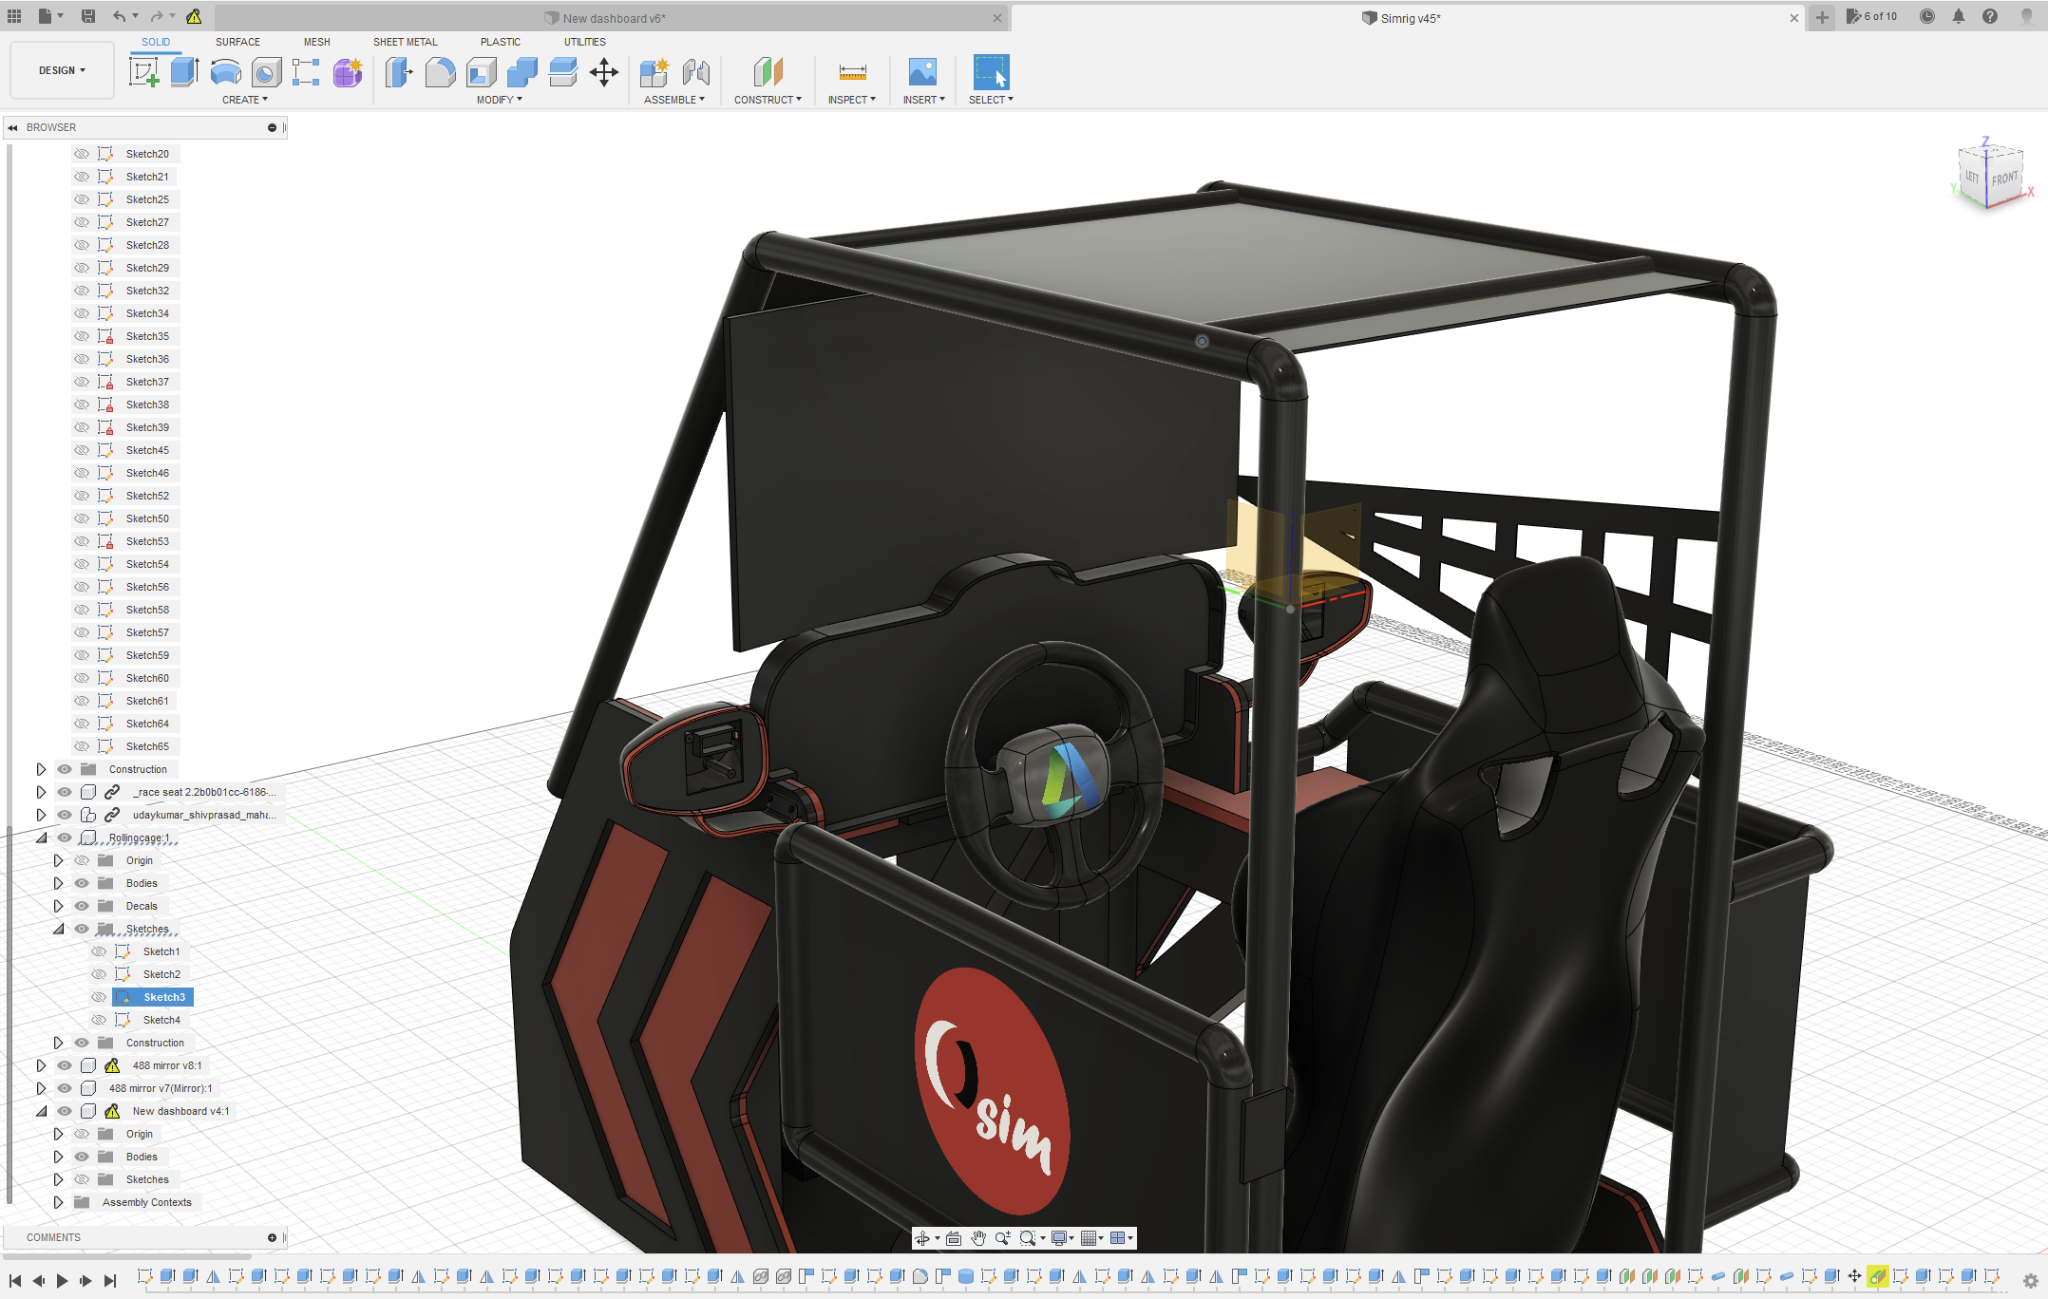The image size is (2048, 1299).
Task: Open the Joint tool icon
Action: [696, 72]
